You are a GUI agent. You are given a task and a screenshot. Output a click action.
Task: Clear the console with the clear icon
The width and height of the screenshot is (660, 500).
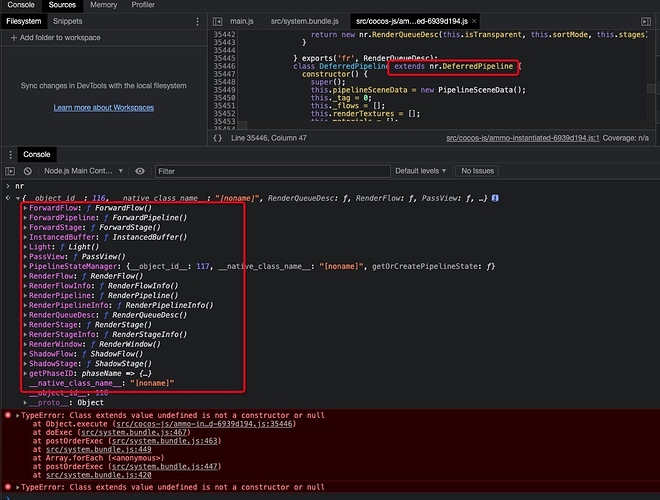pos(28,171)
